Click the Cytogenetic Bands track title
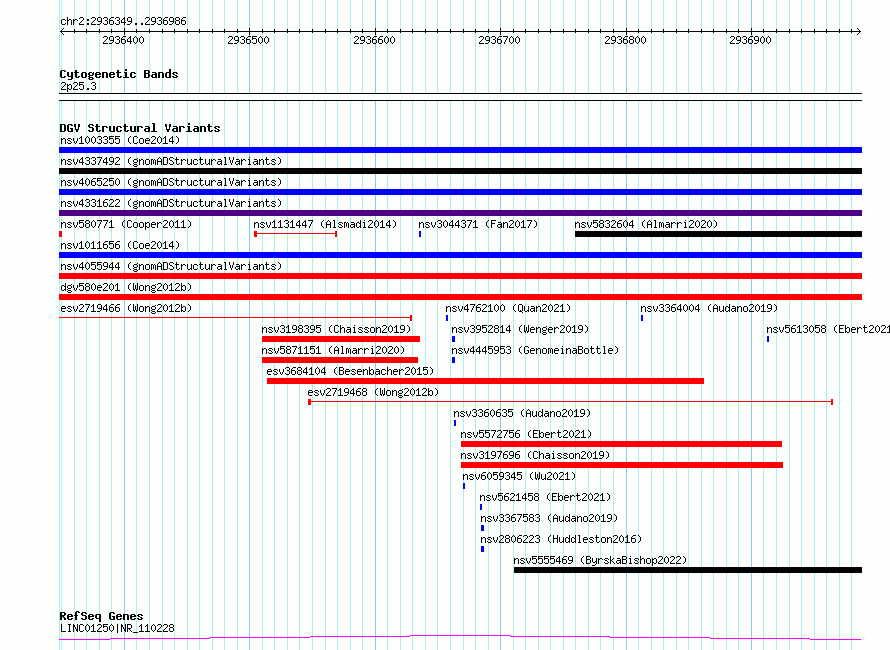The height and width of the screenshot is (650, 890). click(119, 74)
